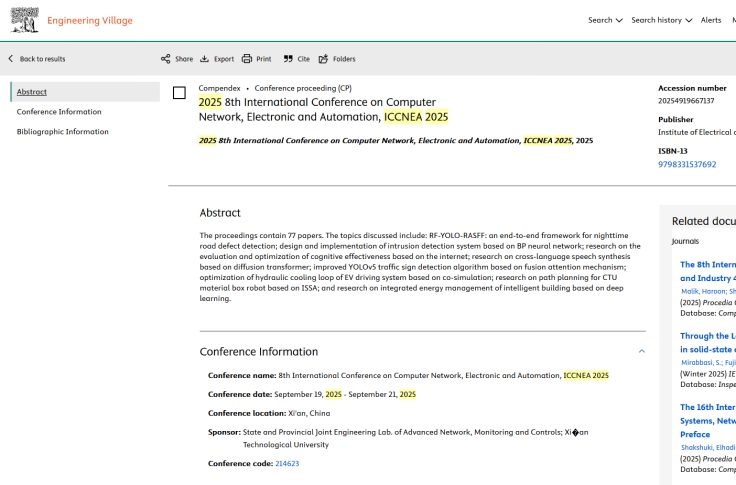Open the related document starting "Through the L"
This screenshot has width=736, height=485.
706,336
